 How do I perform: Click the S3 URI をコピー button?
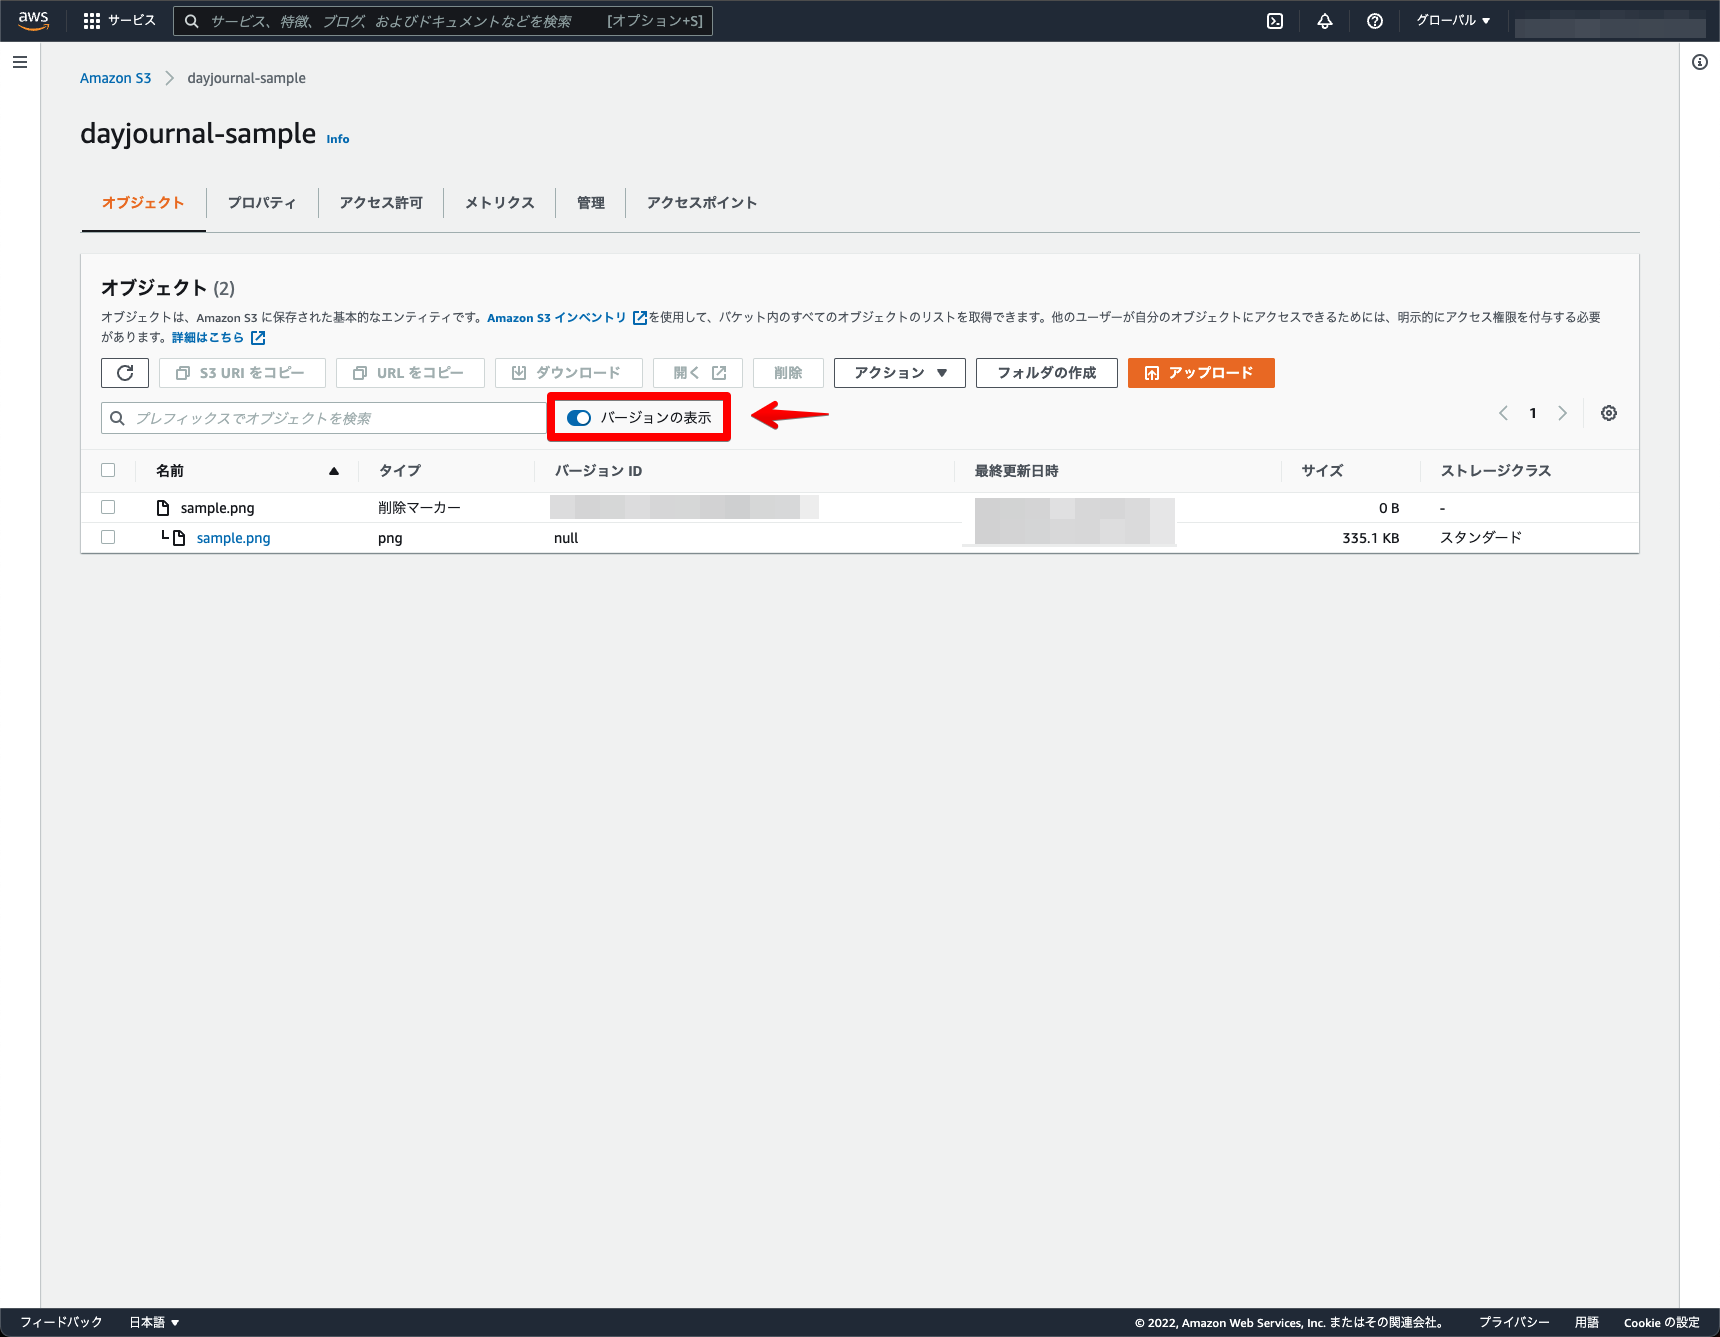[x=242, y=373]
